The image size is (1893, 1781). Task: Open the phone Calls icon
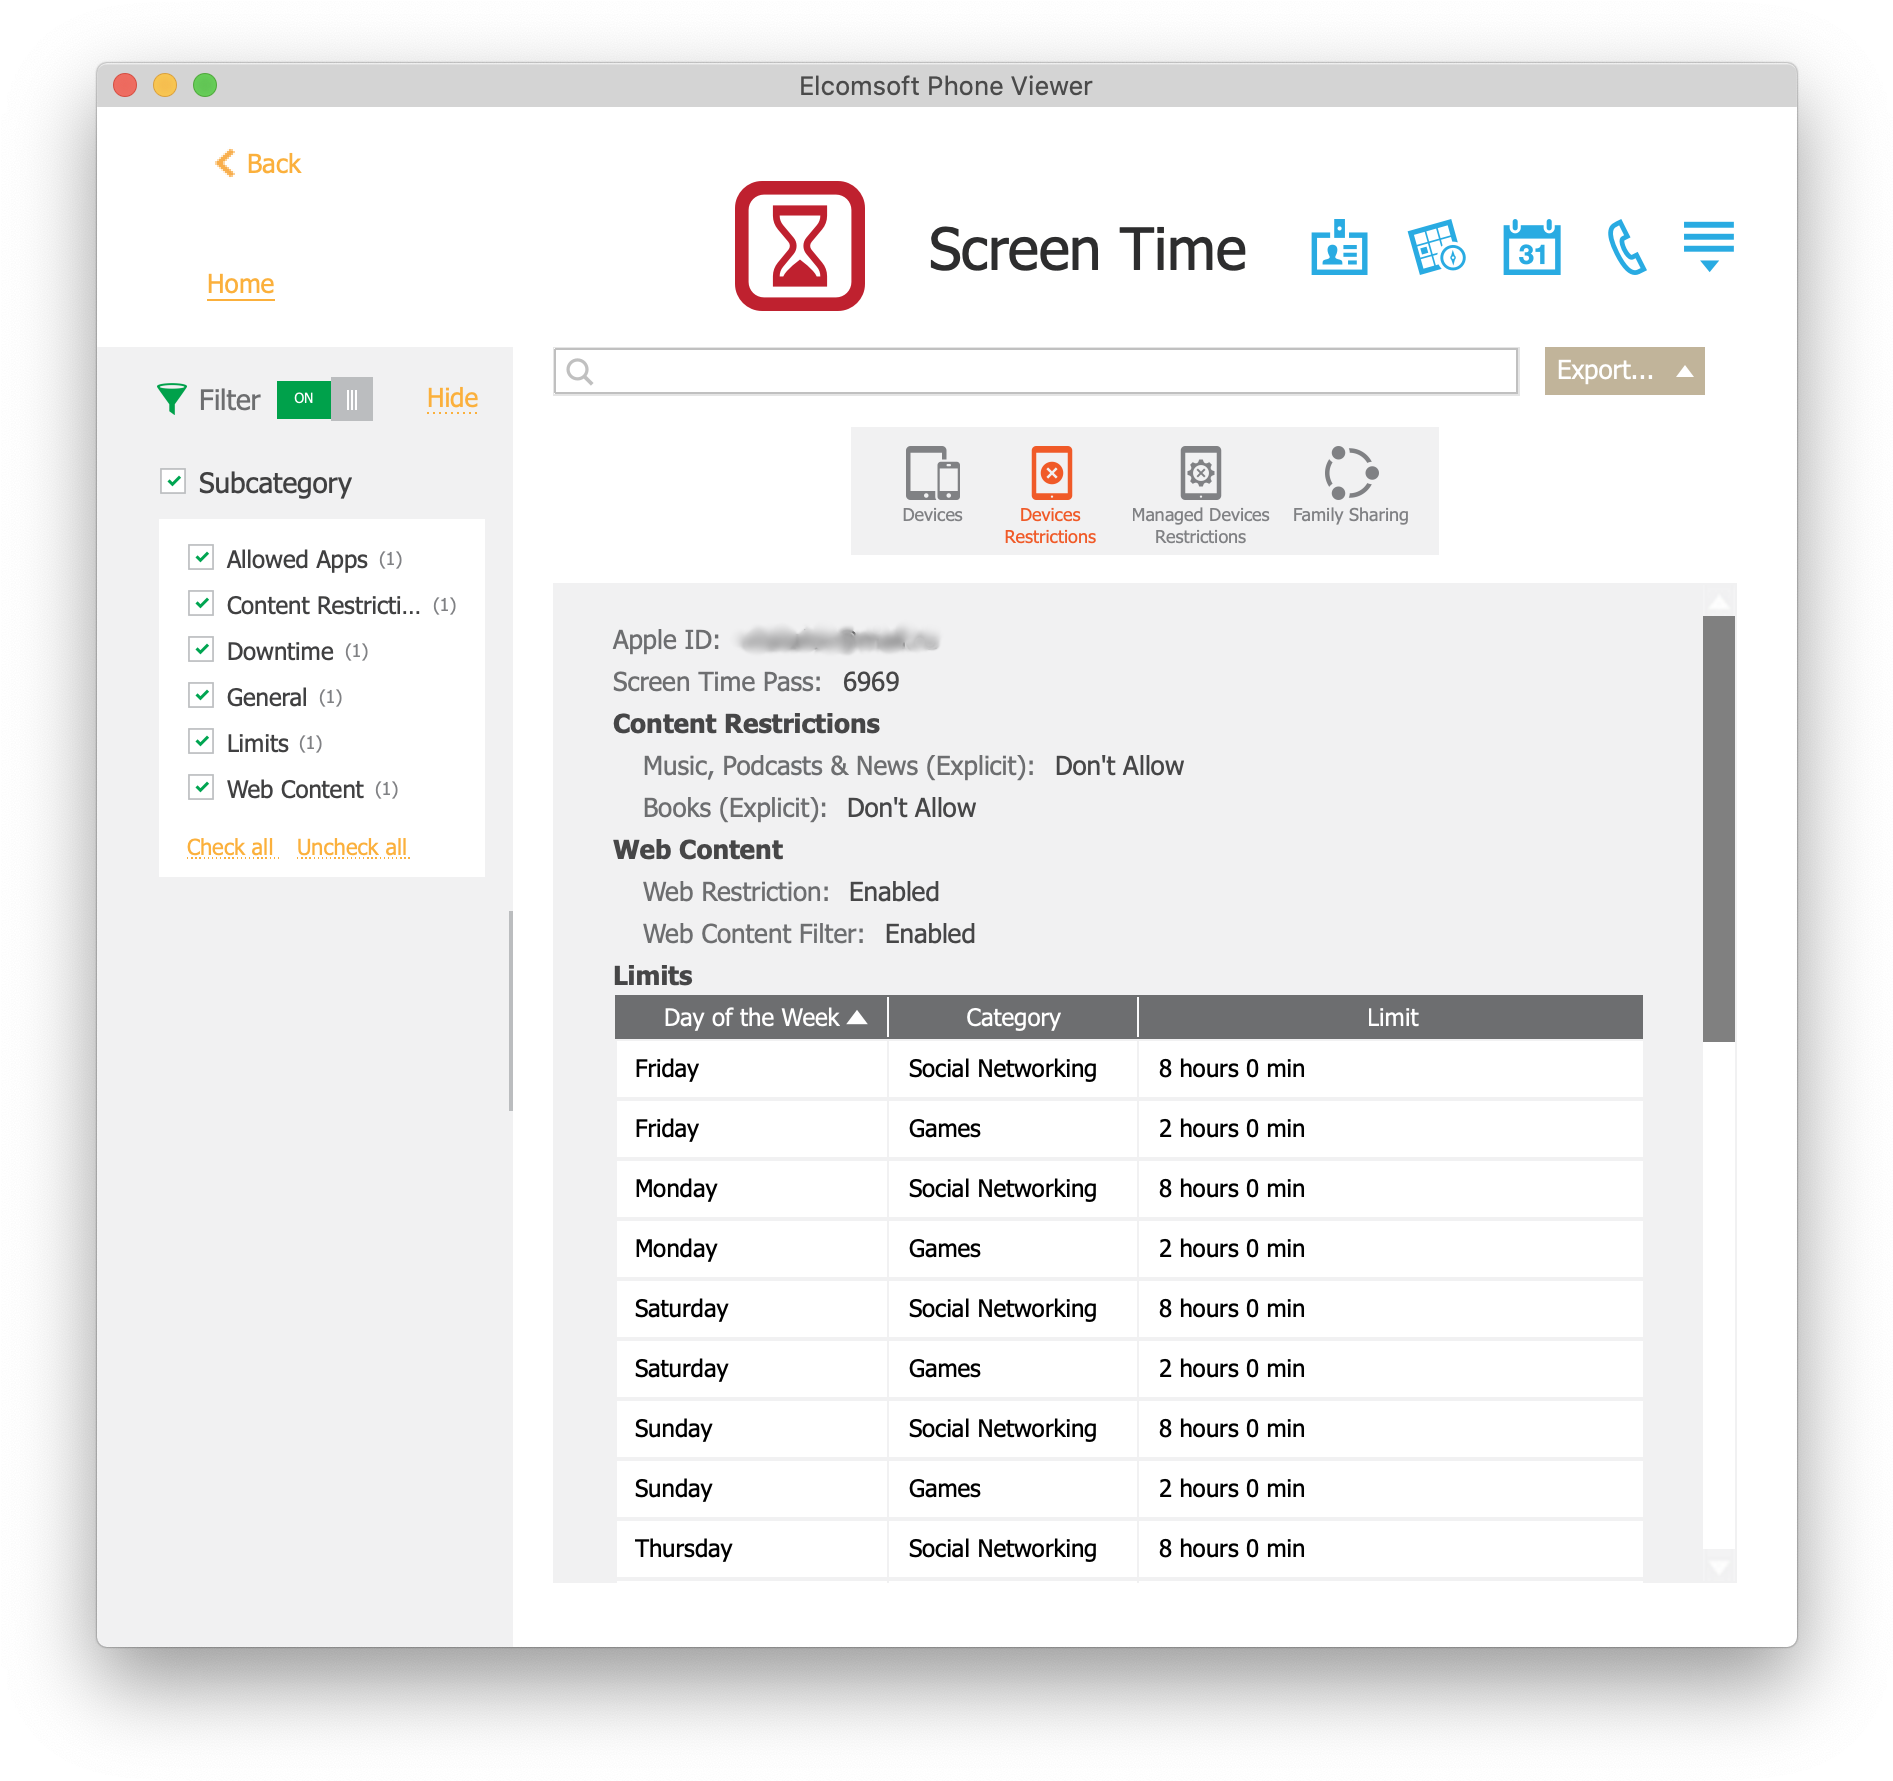(1626, 248)
